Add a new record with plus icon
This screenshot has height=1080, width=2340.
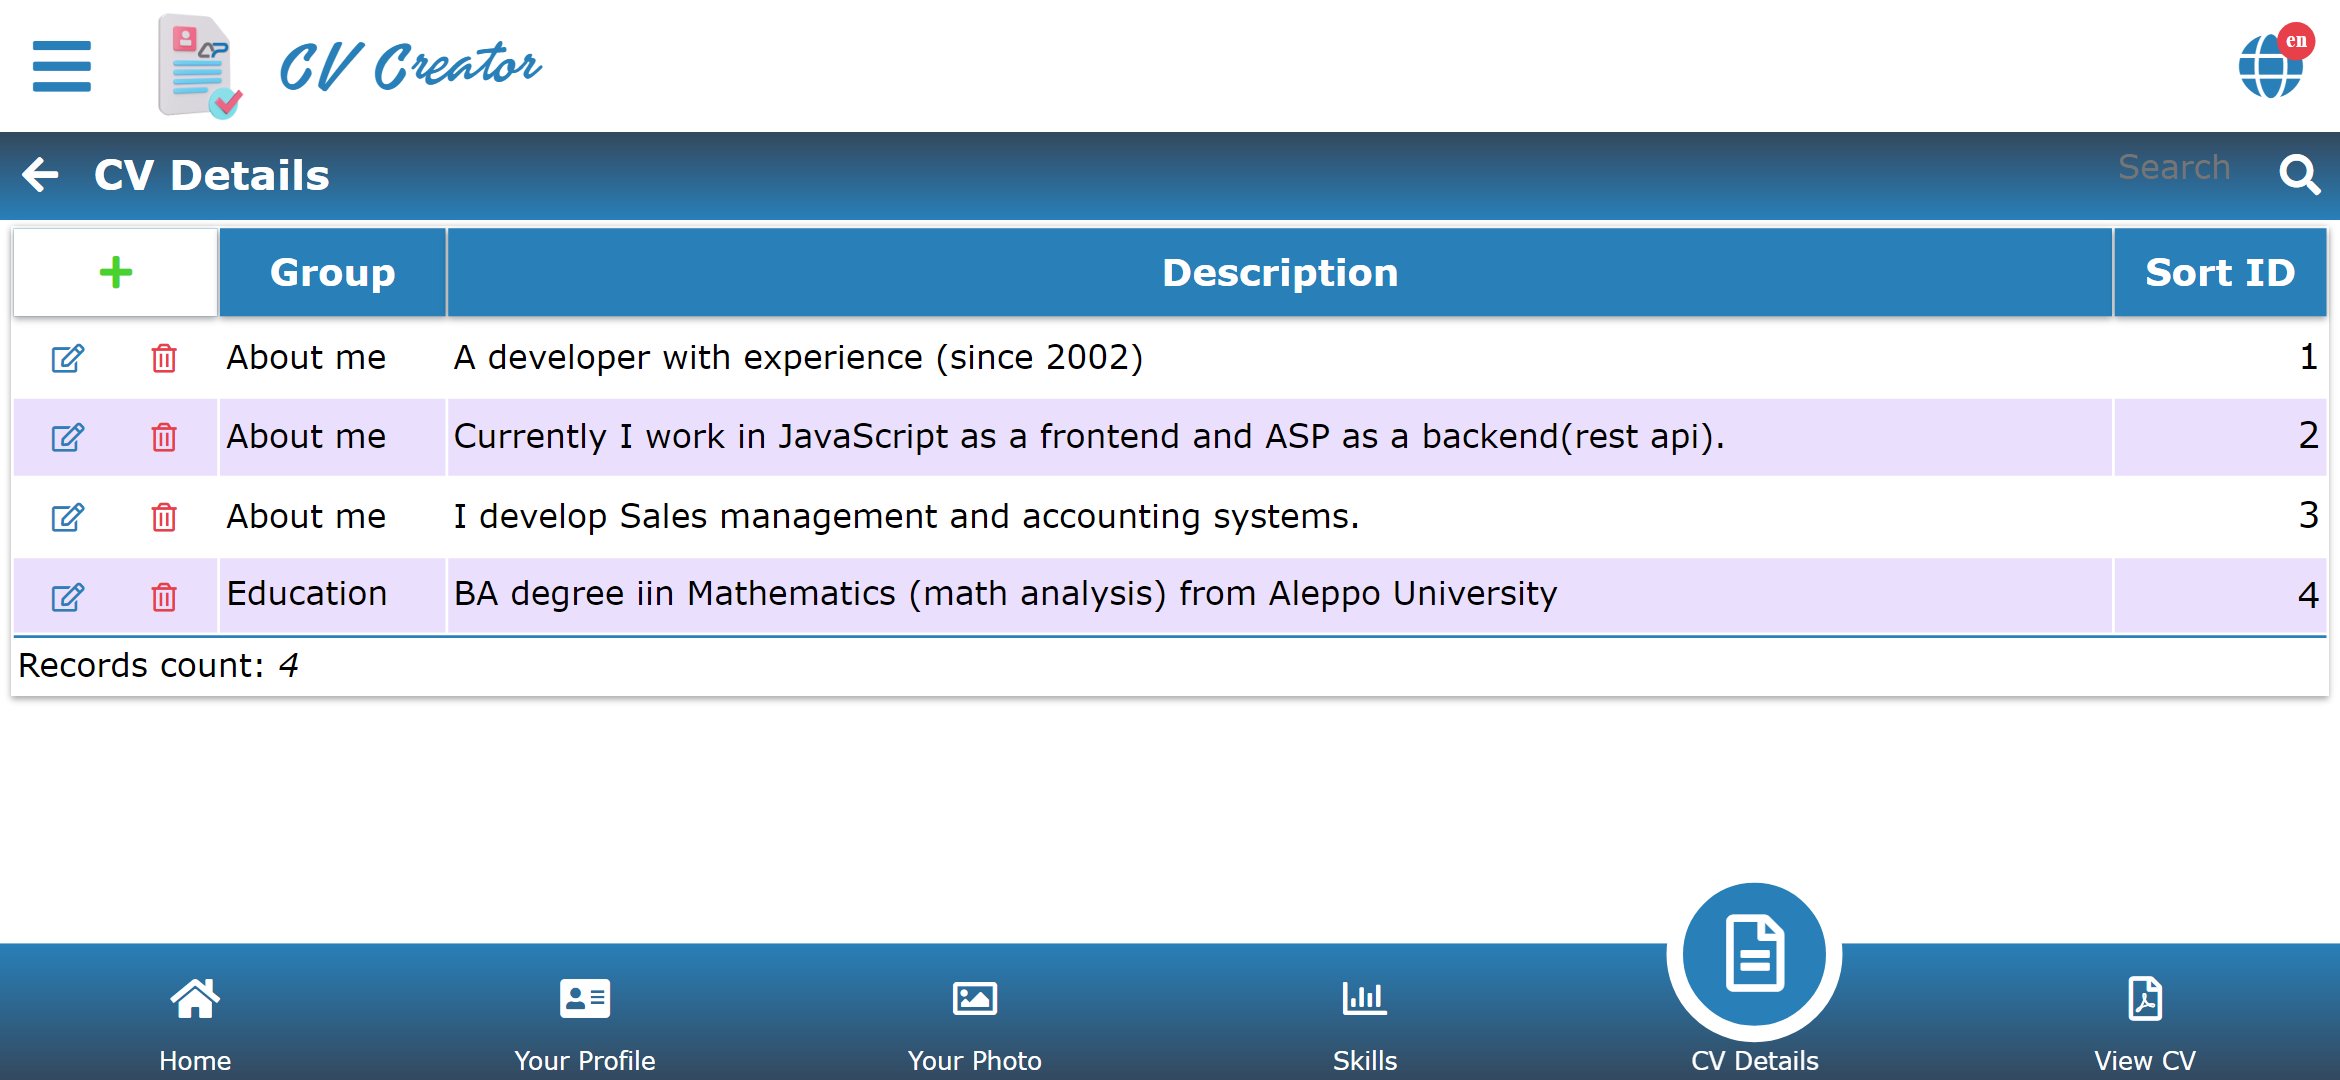pyautogui.click(x=116, y=272)
